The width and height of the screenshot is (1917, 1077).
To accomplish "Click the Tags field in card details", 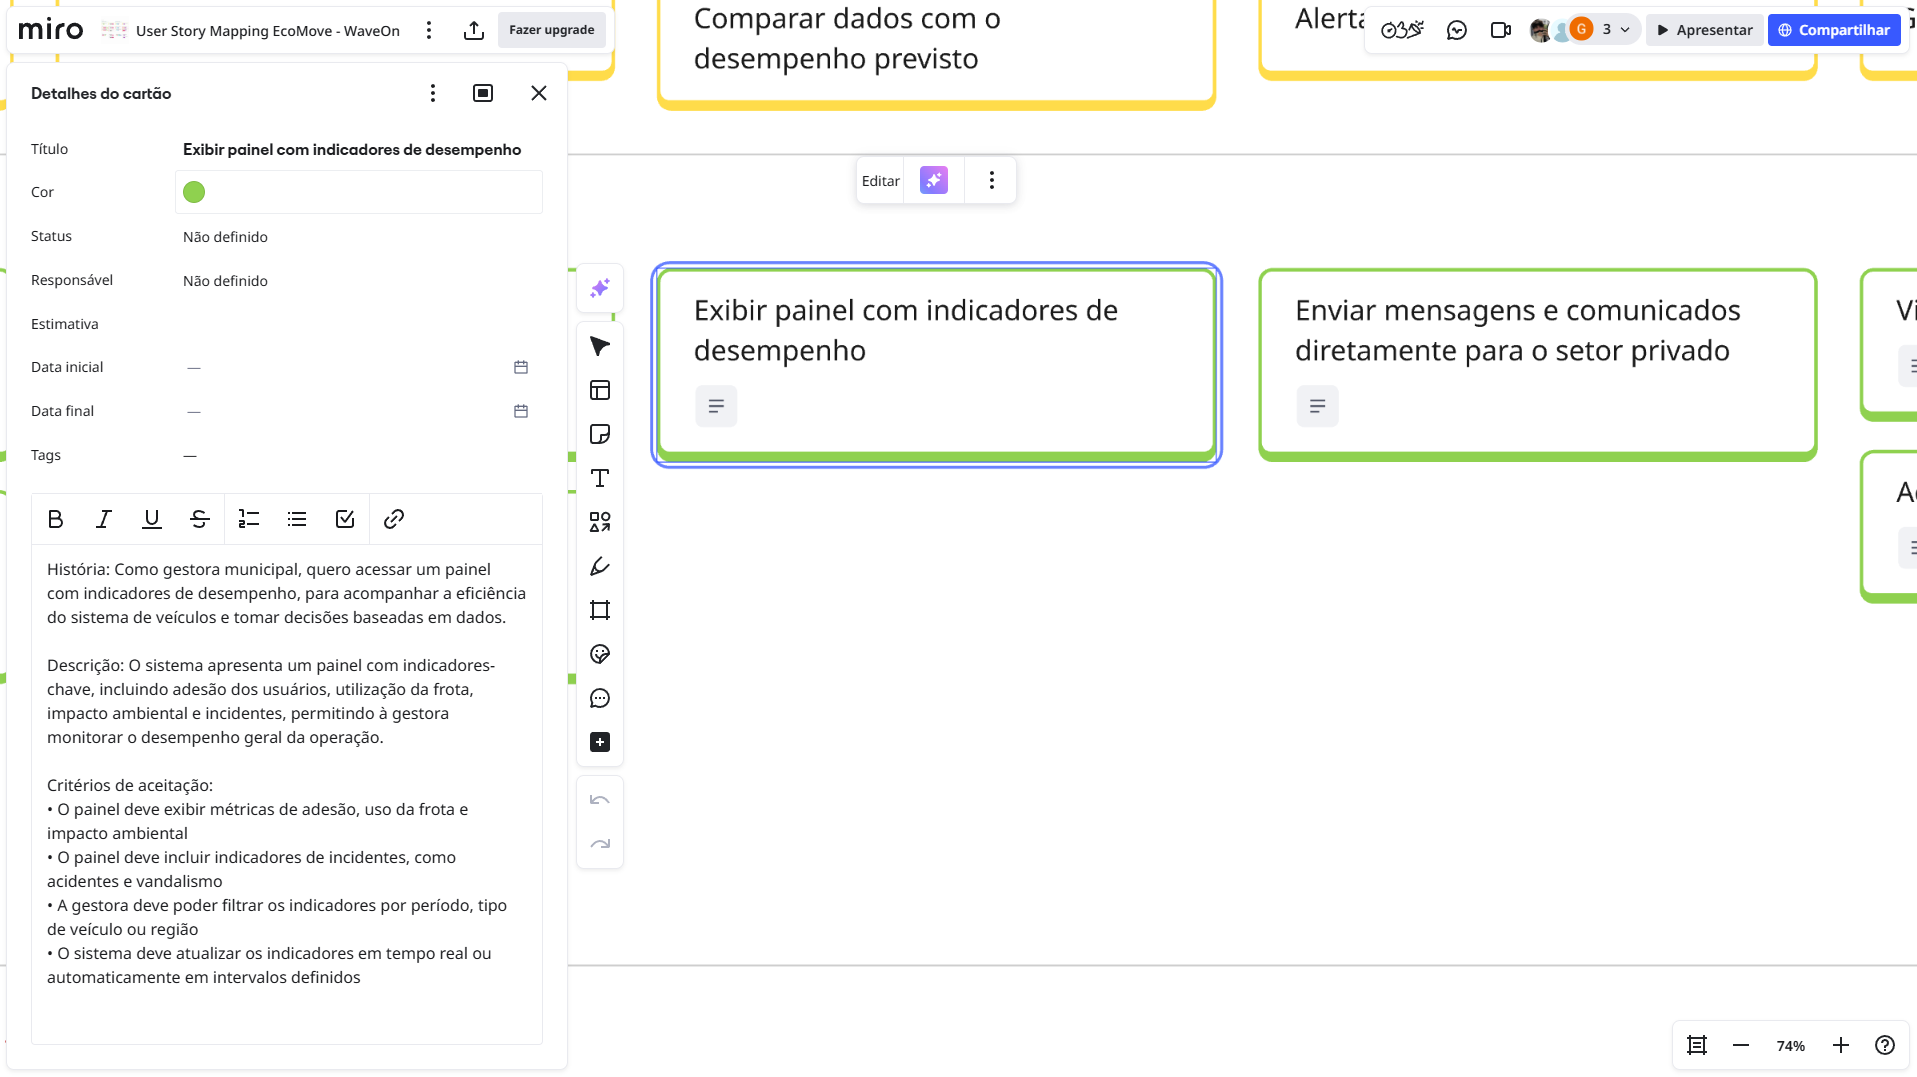I will tap(190, 455).
